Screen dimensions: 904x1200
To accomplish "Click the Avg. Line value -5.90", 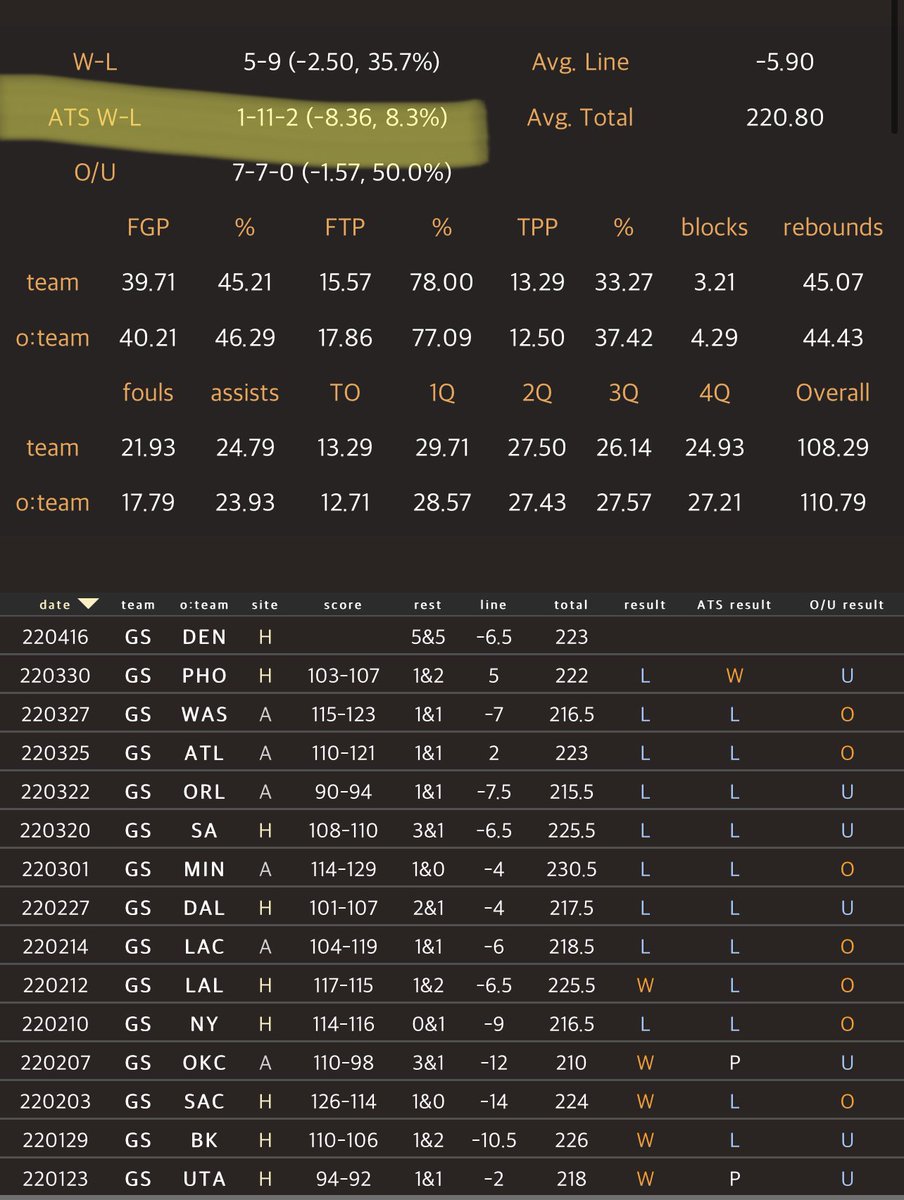I will [785, 62].
